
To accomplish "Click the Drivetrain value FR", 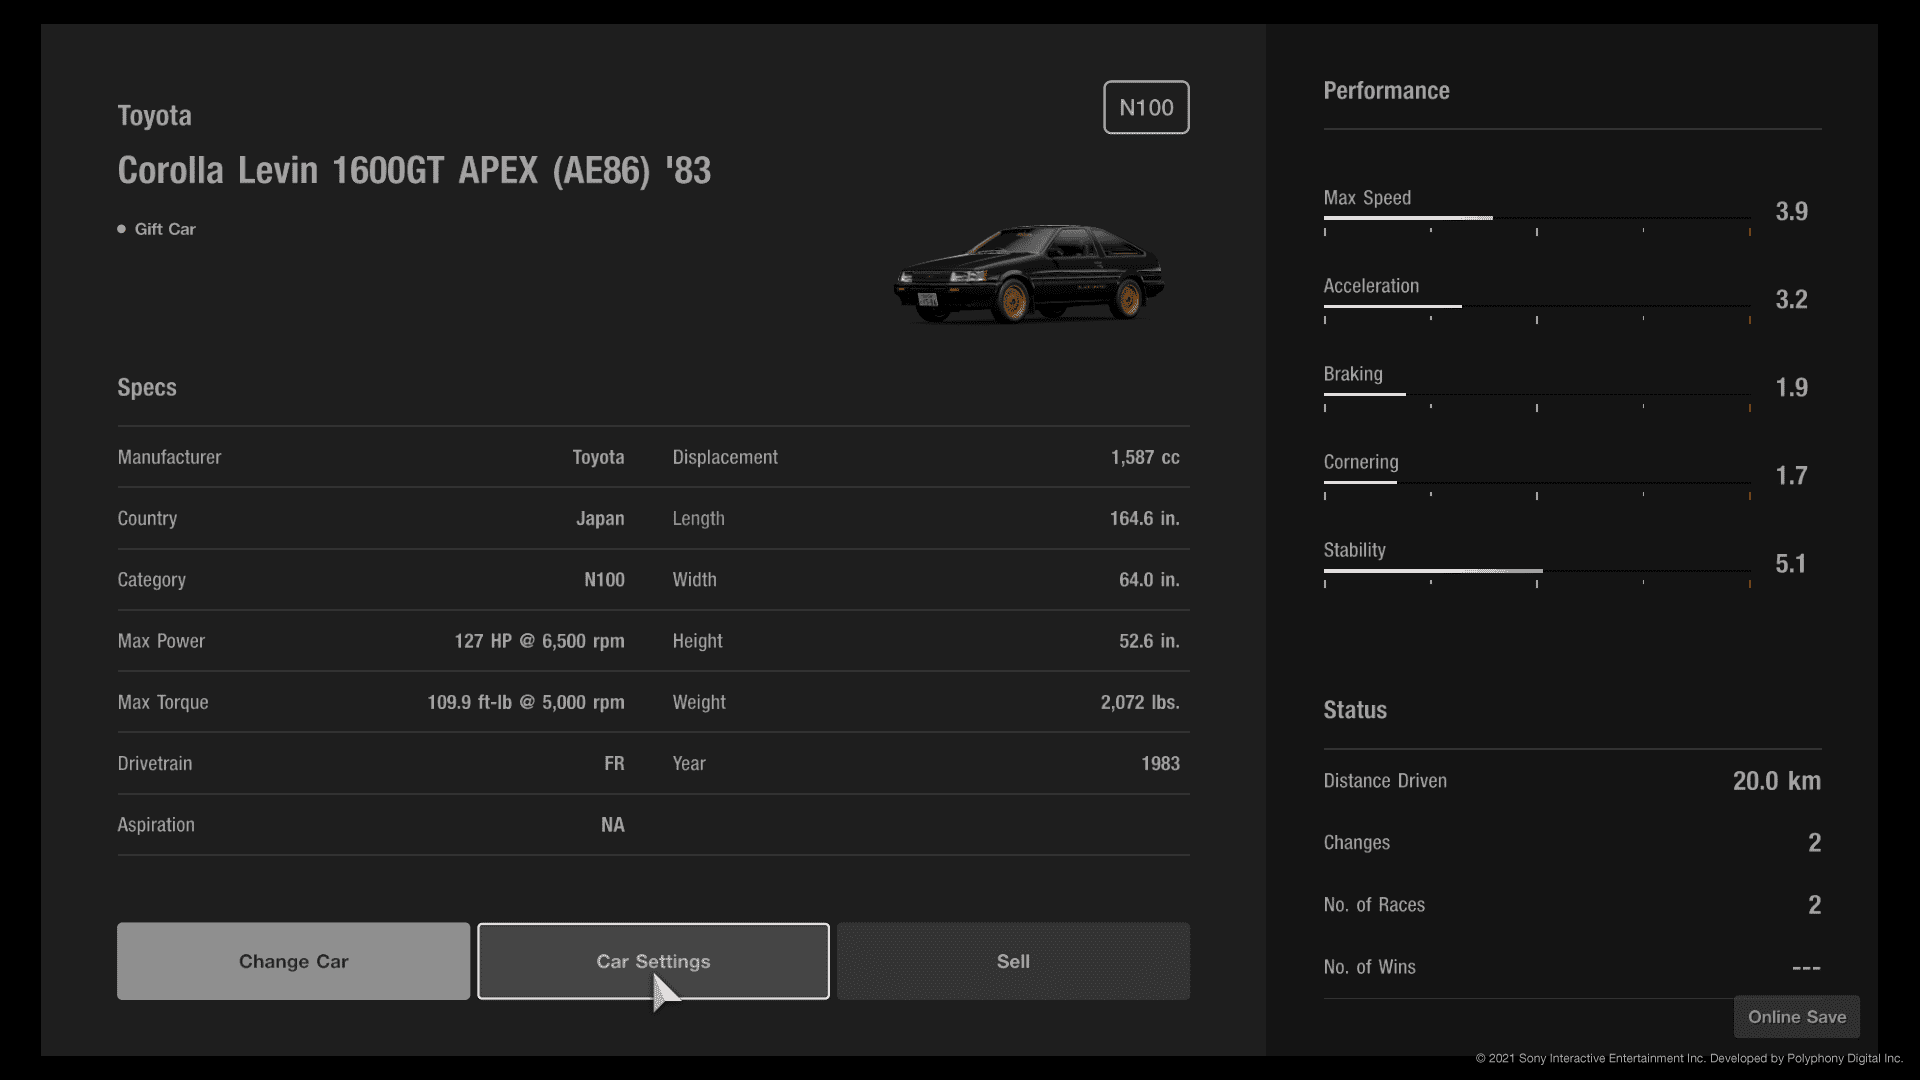I will pyautogui.click(x=614, y=764).
